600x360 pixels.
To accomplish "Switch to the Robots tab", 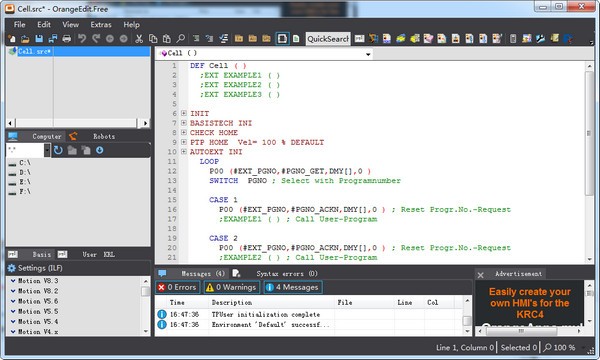I will coord(104,137).
